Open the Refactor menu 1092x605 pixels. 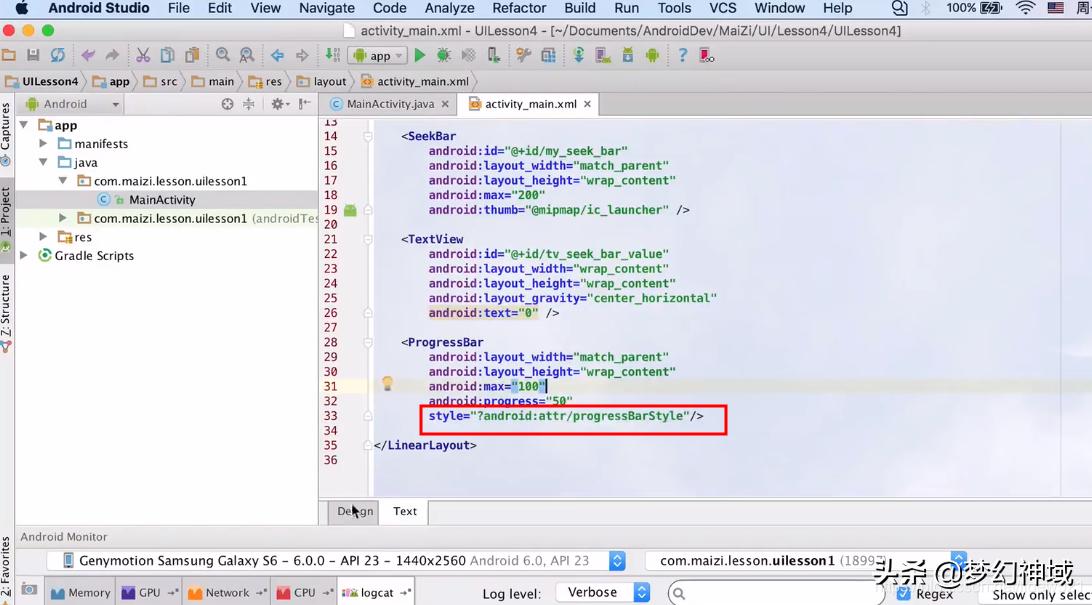click(x=519, y=8)
